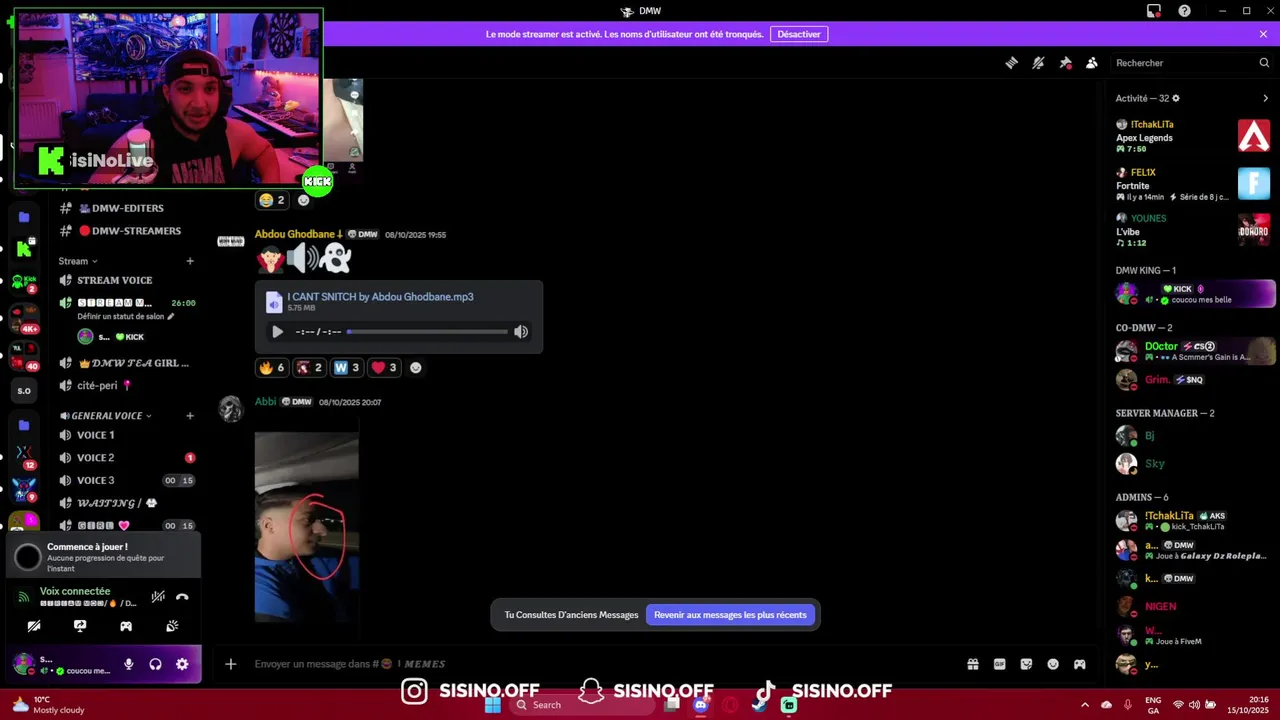Add the fire reaction with count 6
The height and width of the screenshot is (720, 1280).
(x=272, y=368)
